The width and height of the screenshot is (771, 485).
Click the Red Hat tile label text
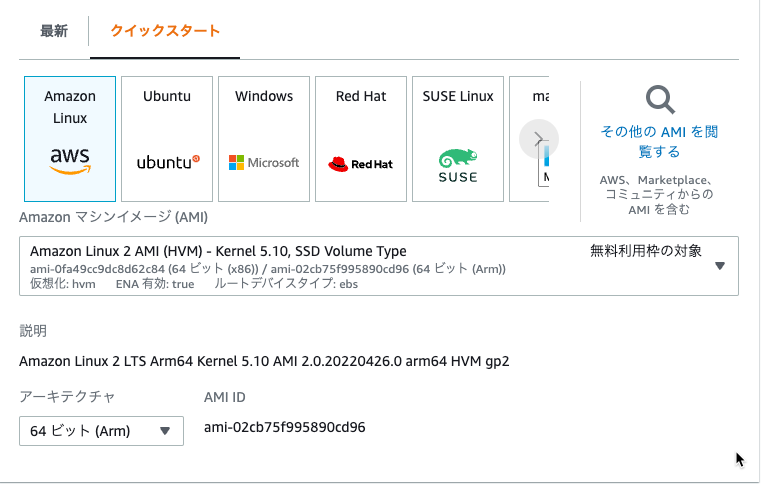point(361,96)
